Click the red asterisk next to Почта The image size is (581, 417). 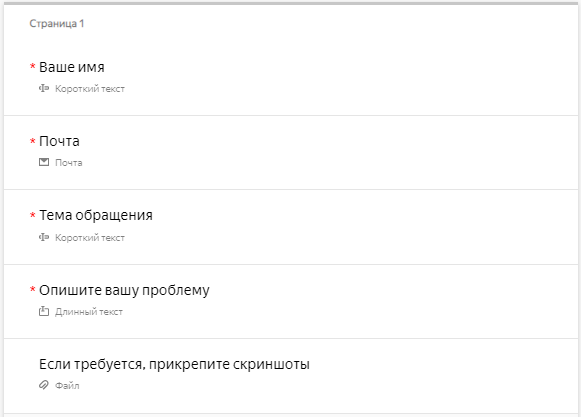point(33,140)
